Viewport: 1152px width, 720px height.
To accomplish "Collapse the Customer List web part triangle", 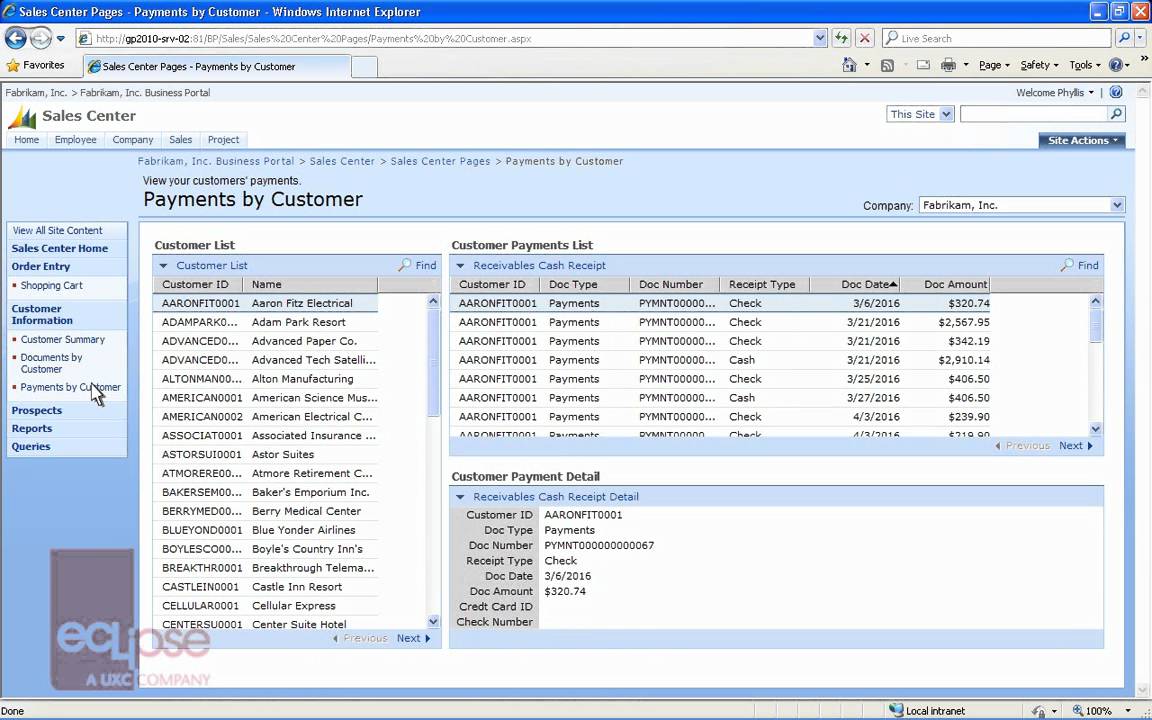I will point(164,265).
